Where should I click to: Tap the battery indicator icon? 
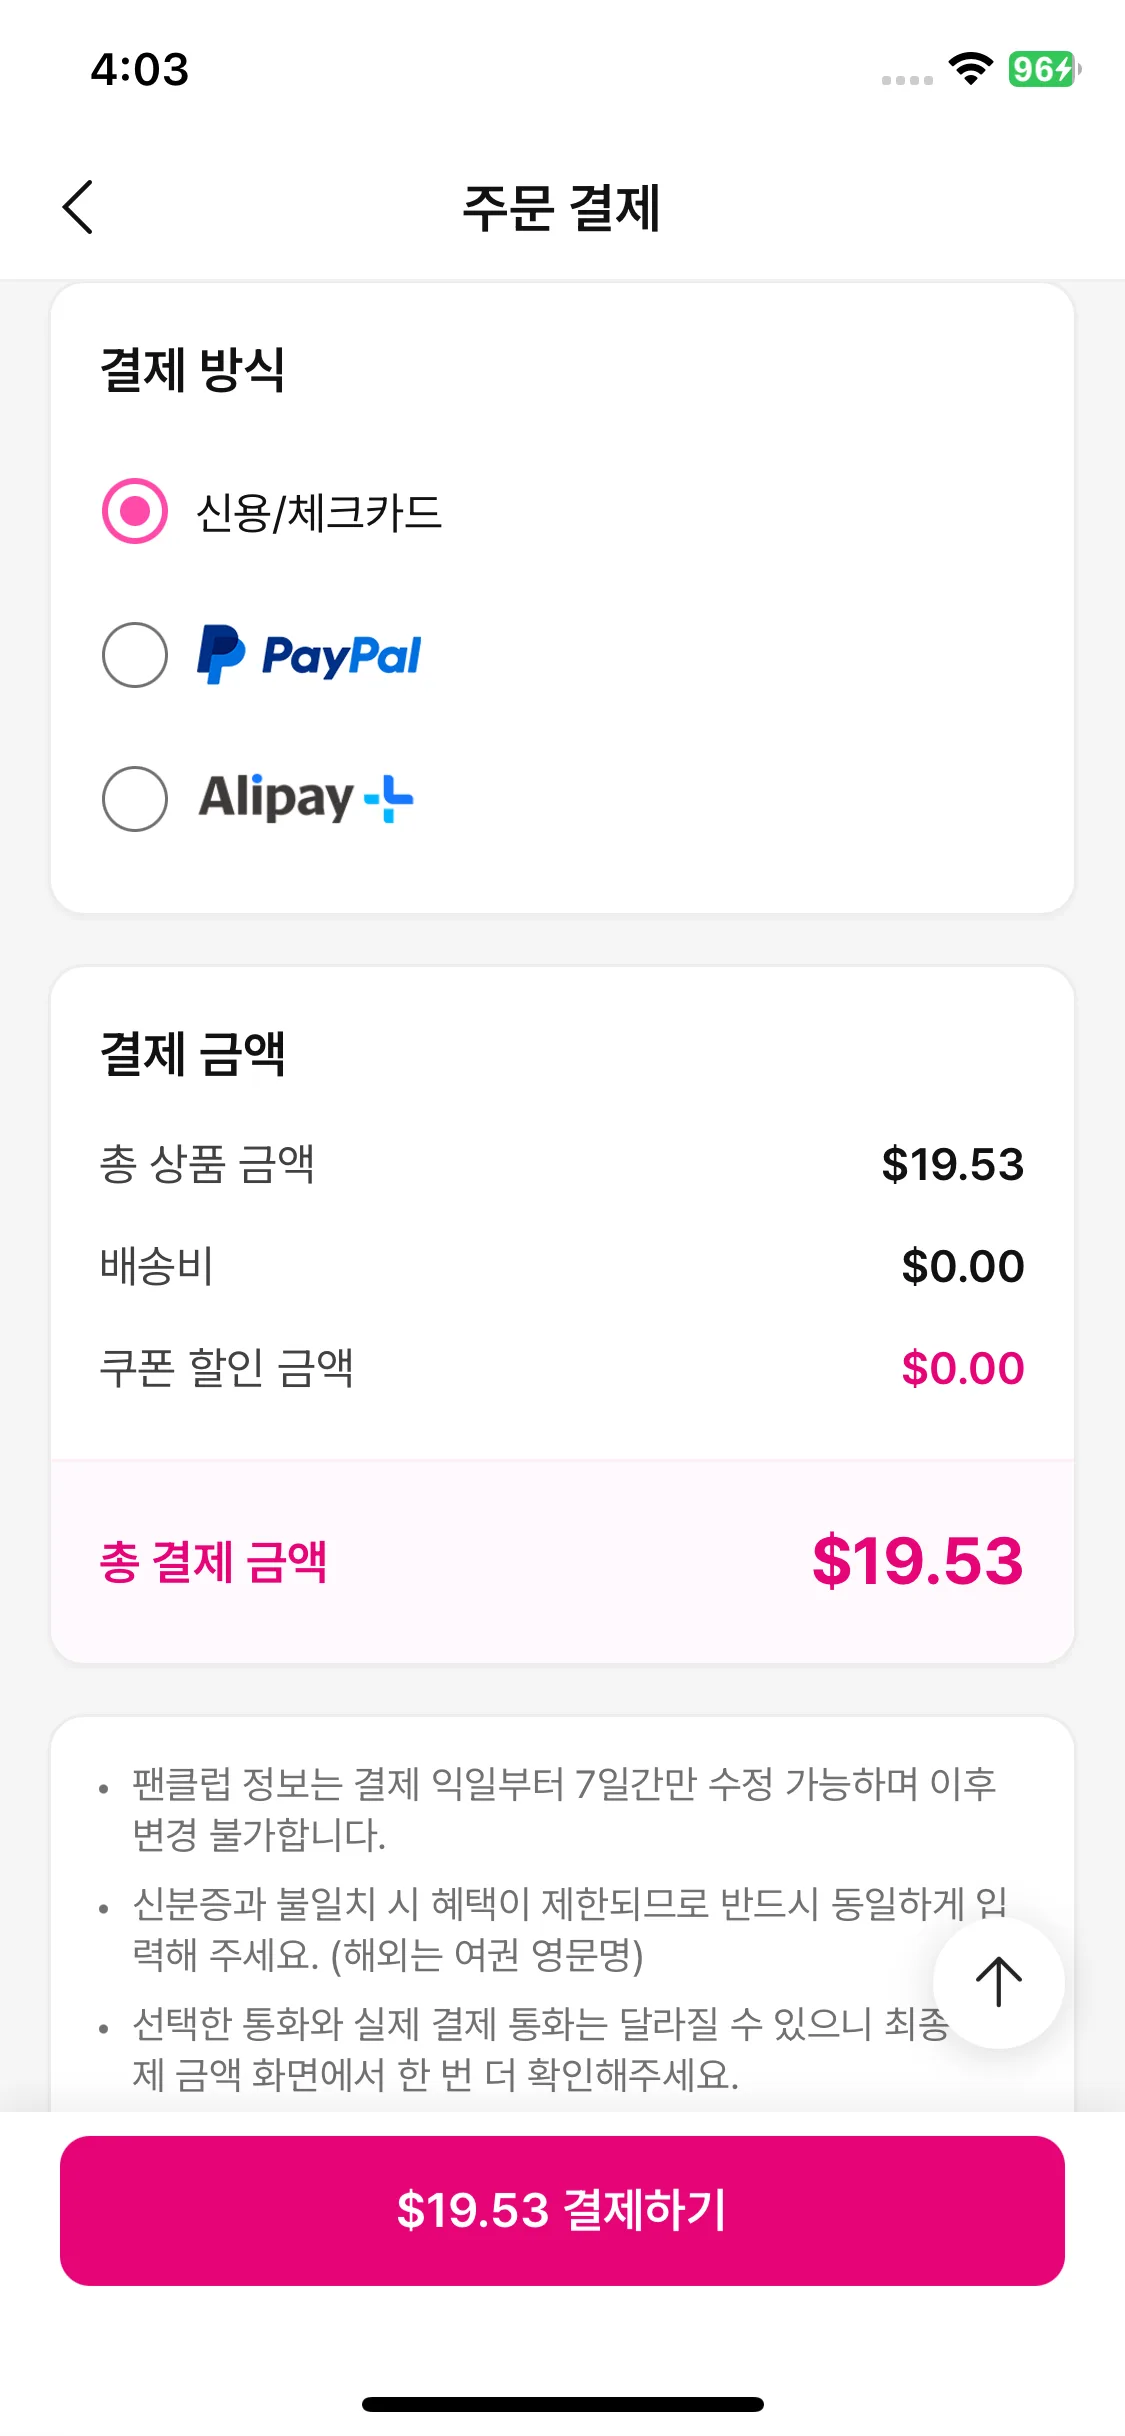(x=1043, y=69)
